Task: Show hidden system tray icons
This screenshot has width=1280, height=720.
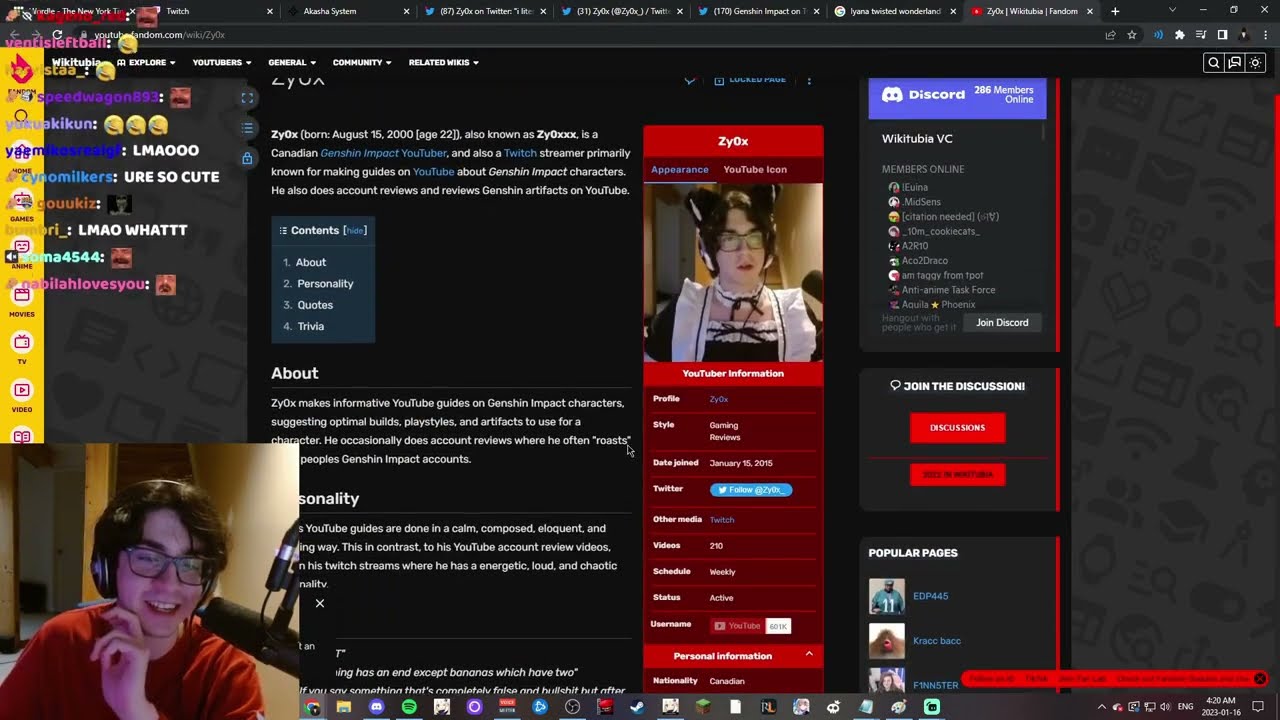Action: tap(1102, 707)
